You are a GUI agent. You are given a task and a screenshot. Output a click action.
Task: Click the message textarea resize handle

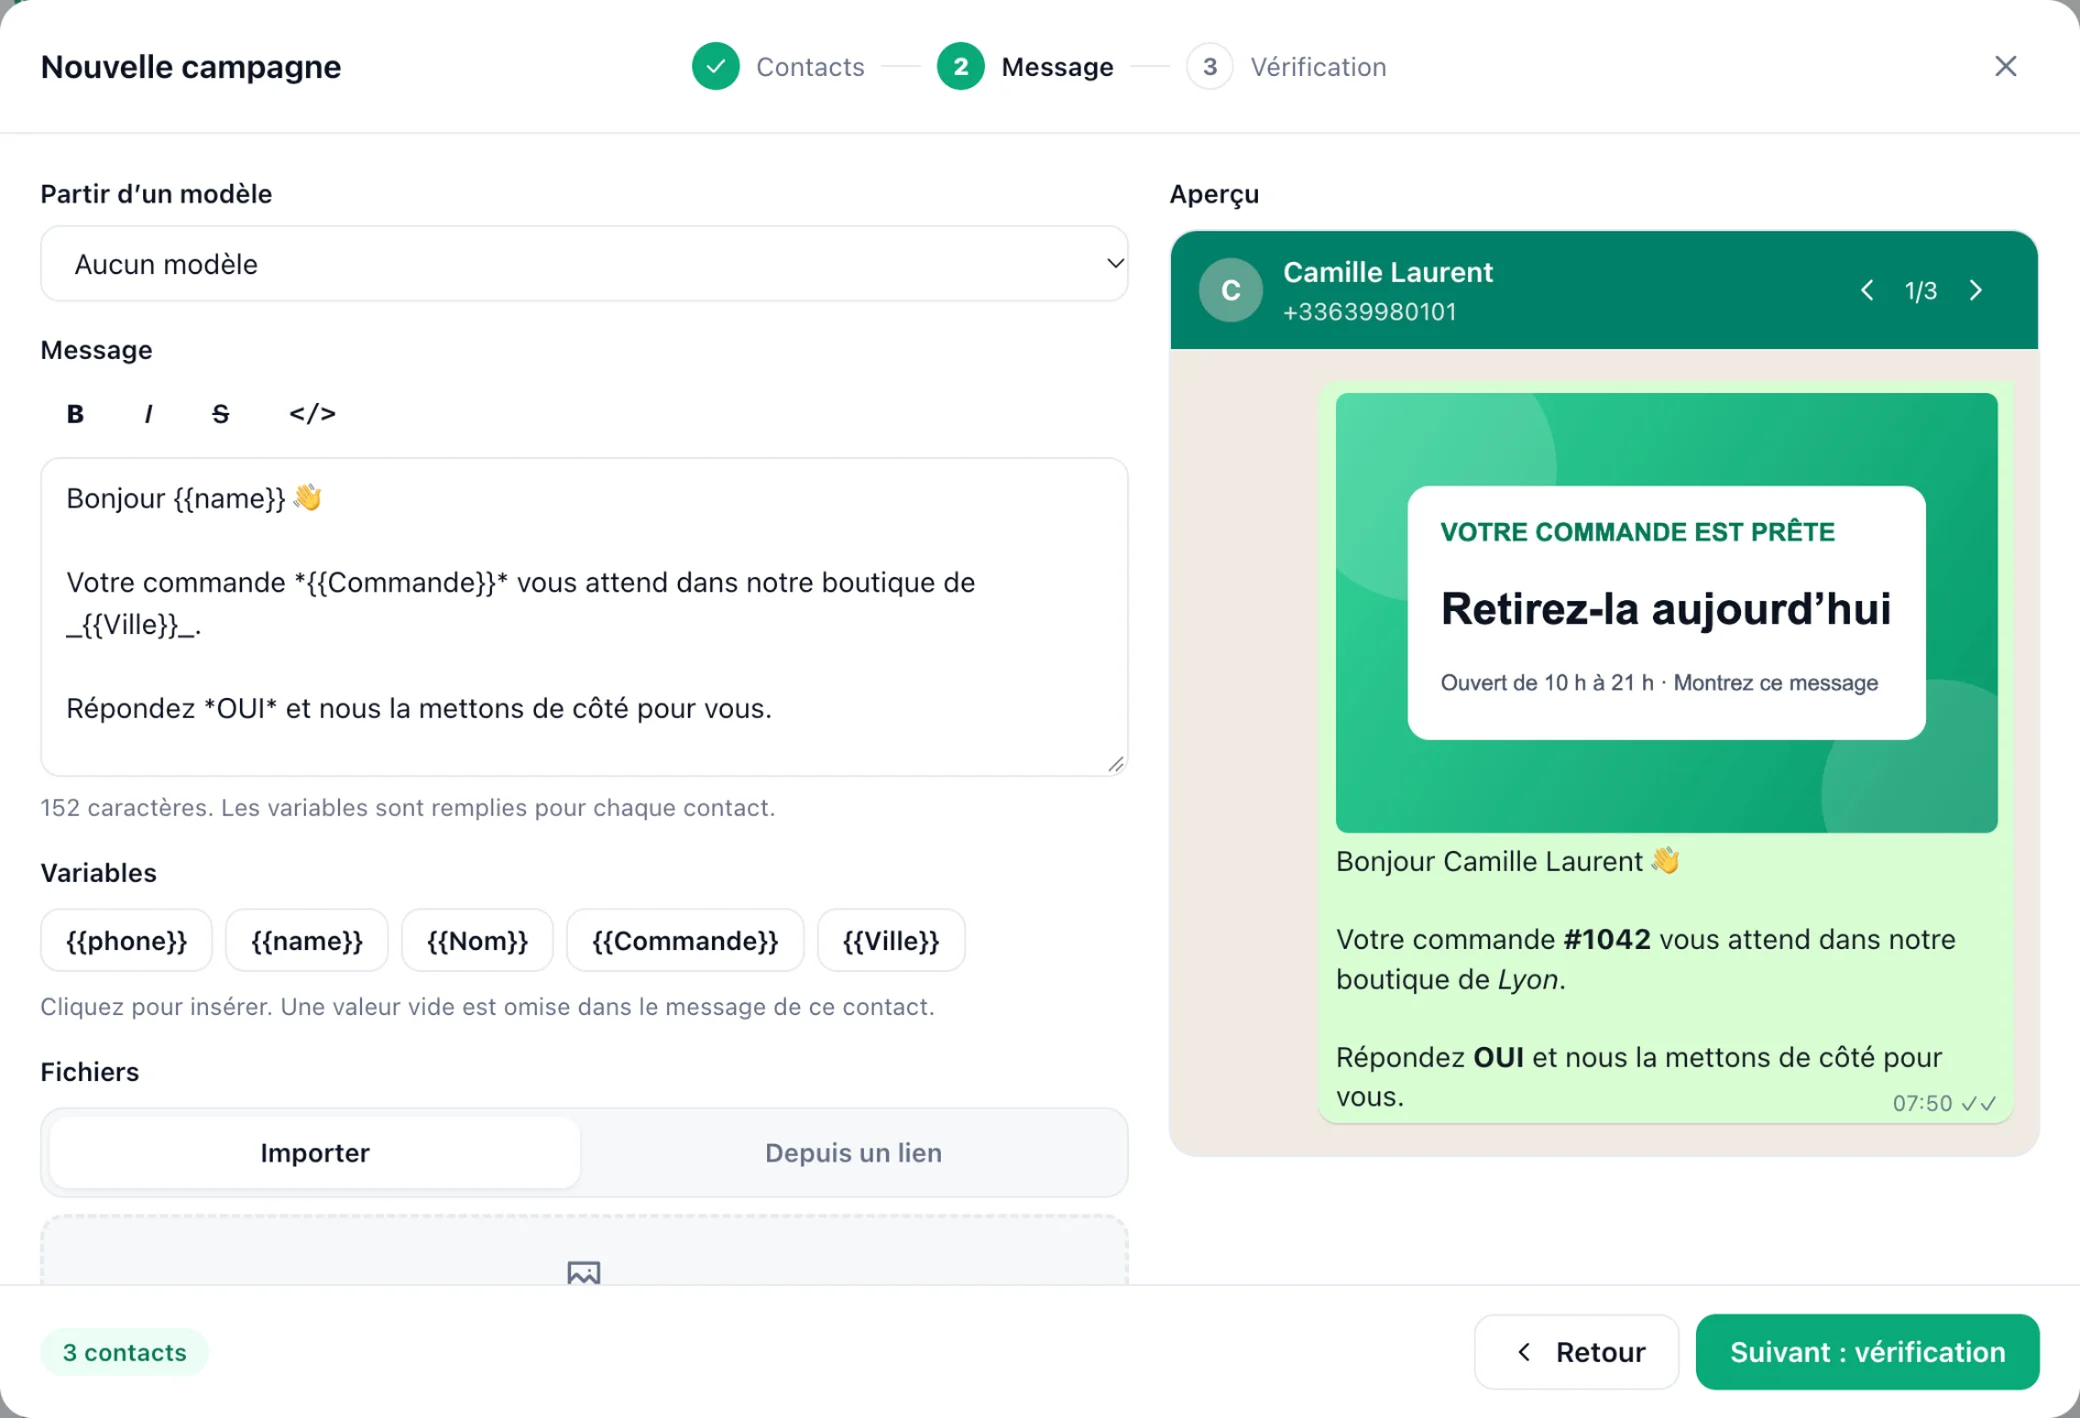1116,764
